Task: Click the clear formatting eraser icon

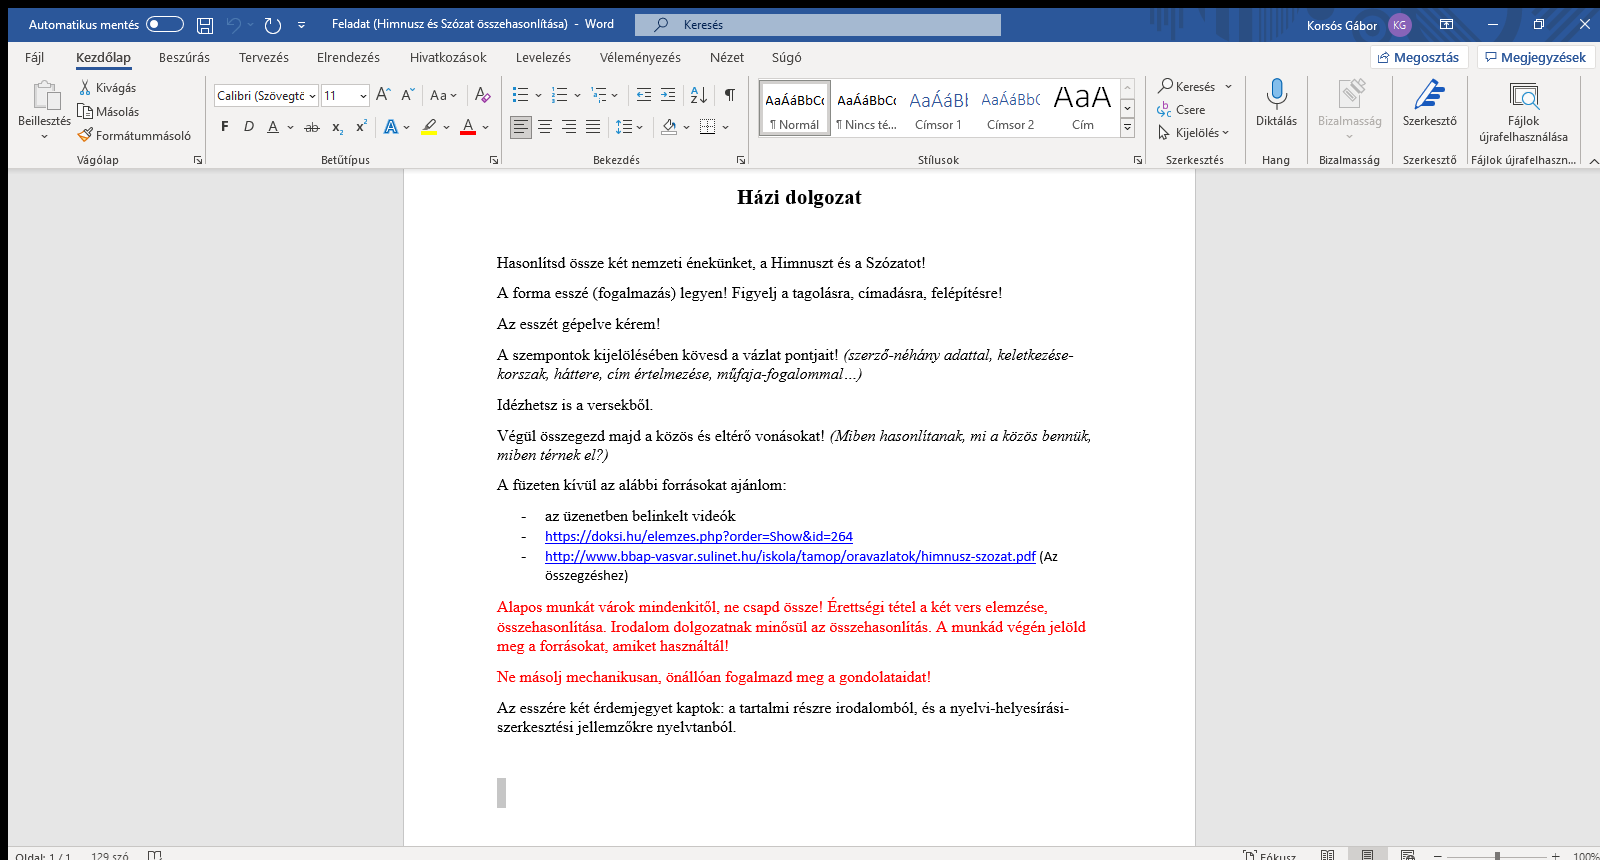Action: [x=482, y=95]
